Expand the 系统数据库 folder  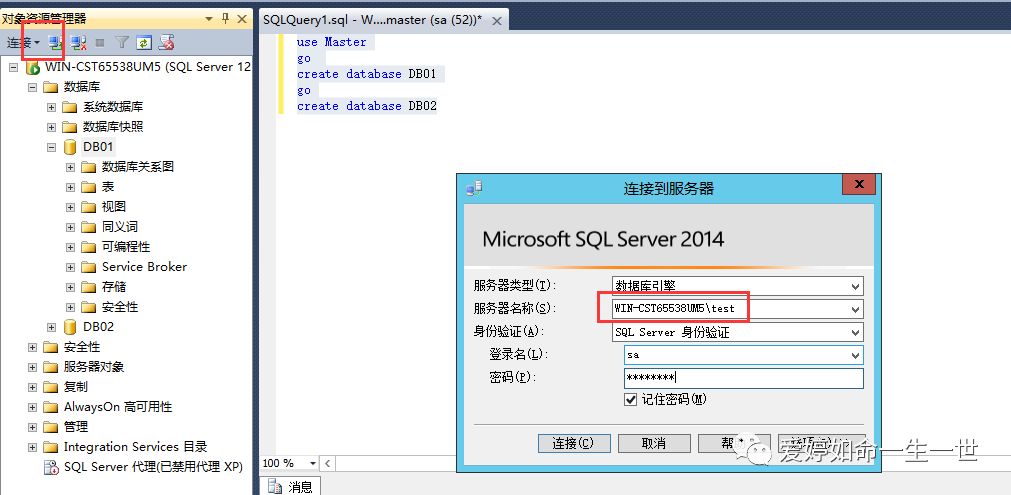pos(52,107)
